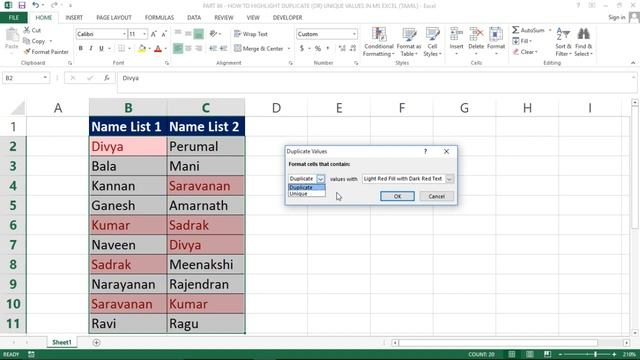
Task: Activate the Format Painter tool
Action: pyautogui.click(x=46, y=52)
